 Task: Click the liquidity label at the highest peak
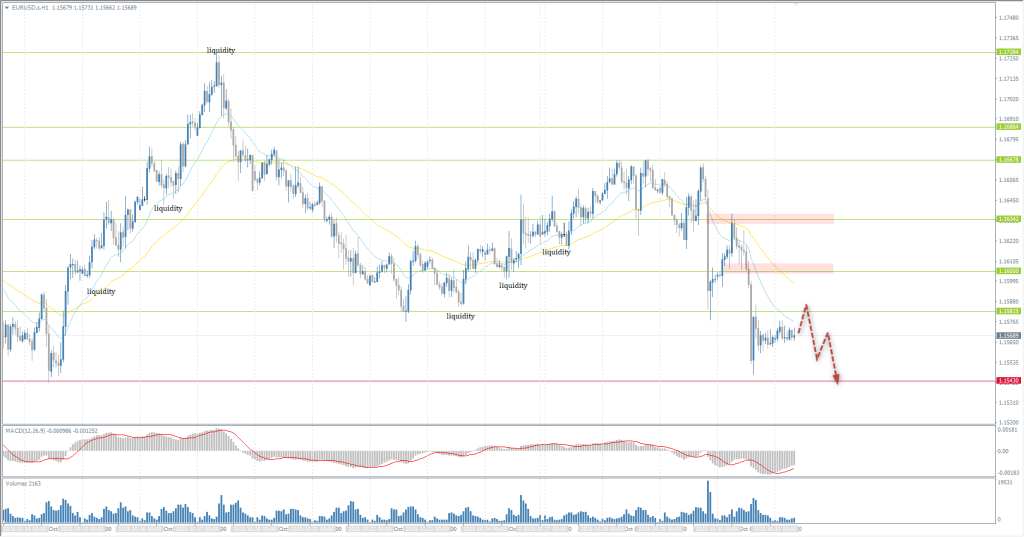221,50
